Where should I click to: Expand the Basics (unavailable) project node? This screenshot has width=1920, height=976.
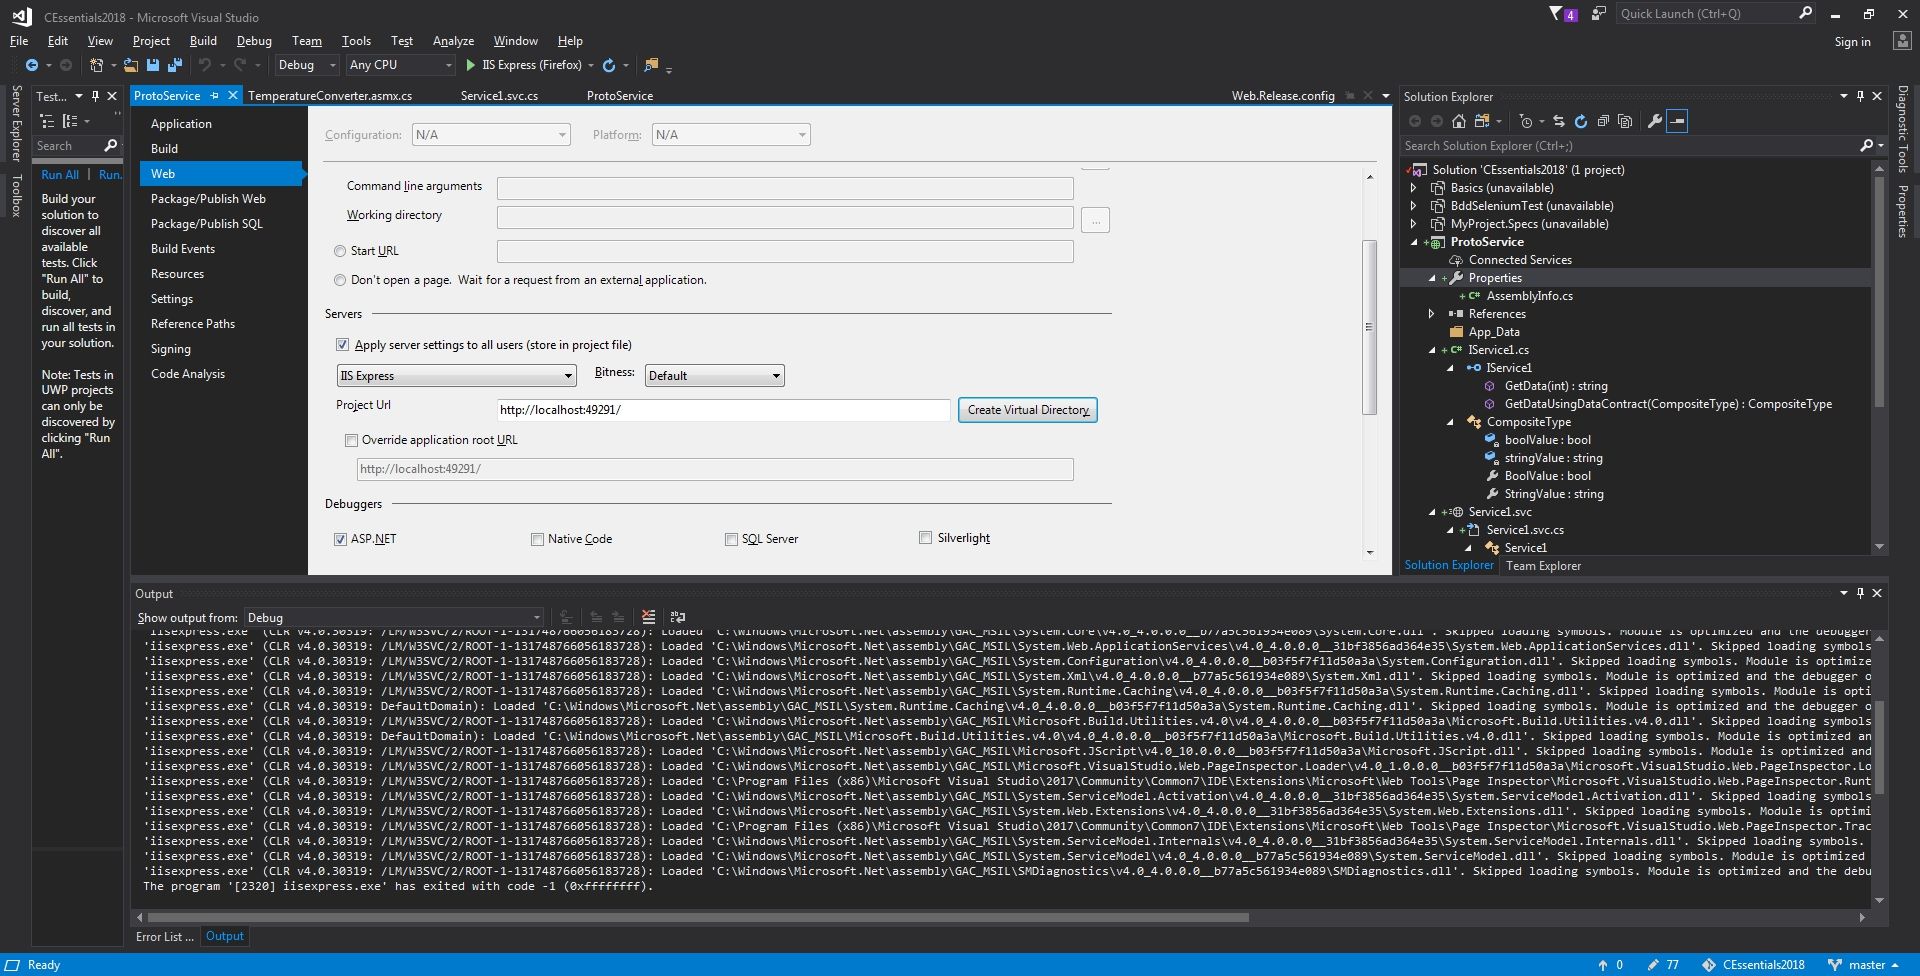1413,188
